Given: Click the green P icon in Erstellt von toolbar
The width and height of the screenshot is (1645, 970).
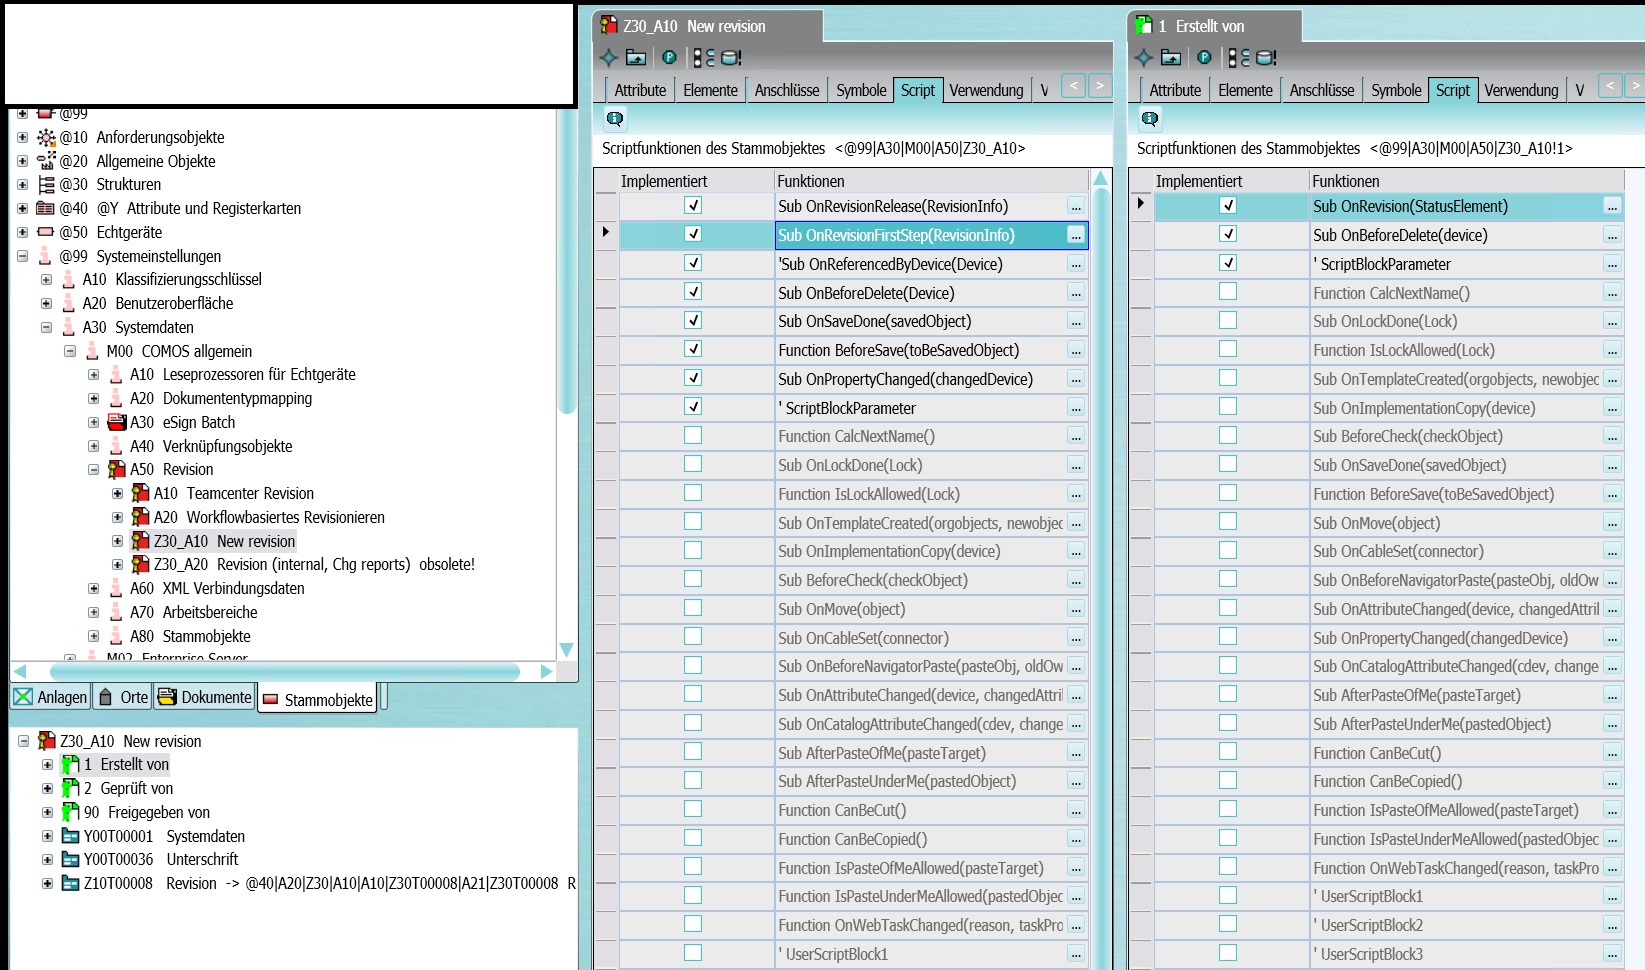Looking at the screenshot, I should click(x=1205, y=58).
